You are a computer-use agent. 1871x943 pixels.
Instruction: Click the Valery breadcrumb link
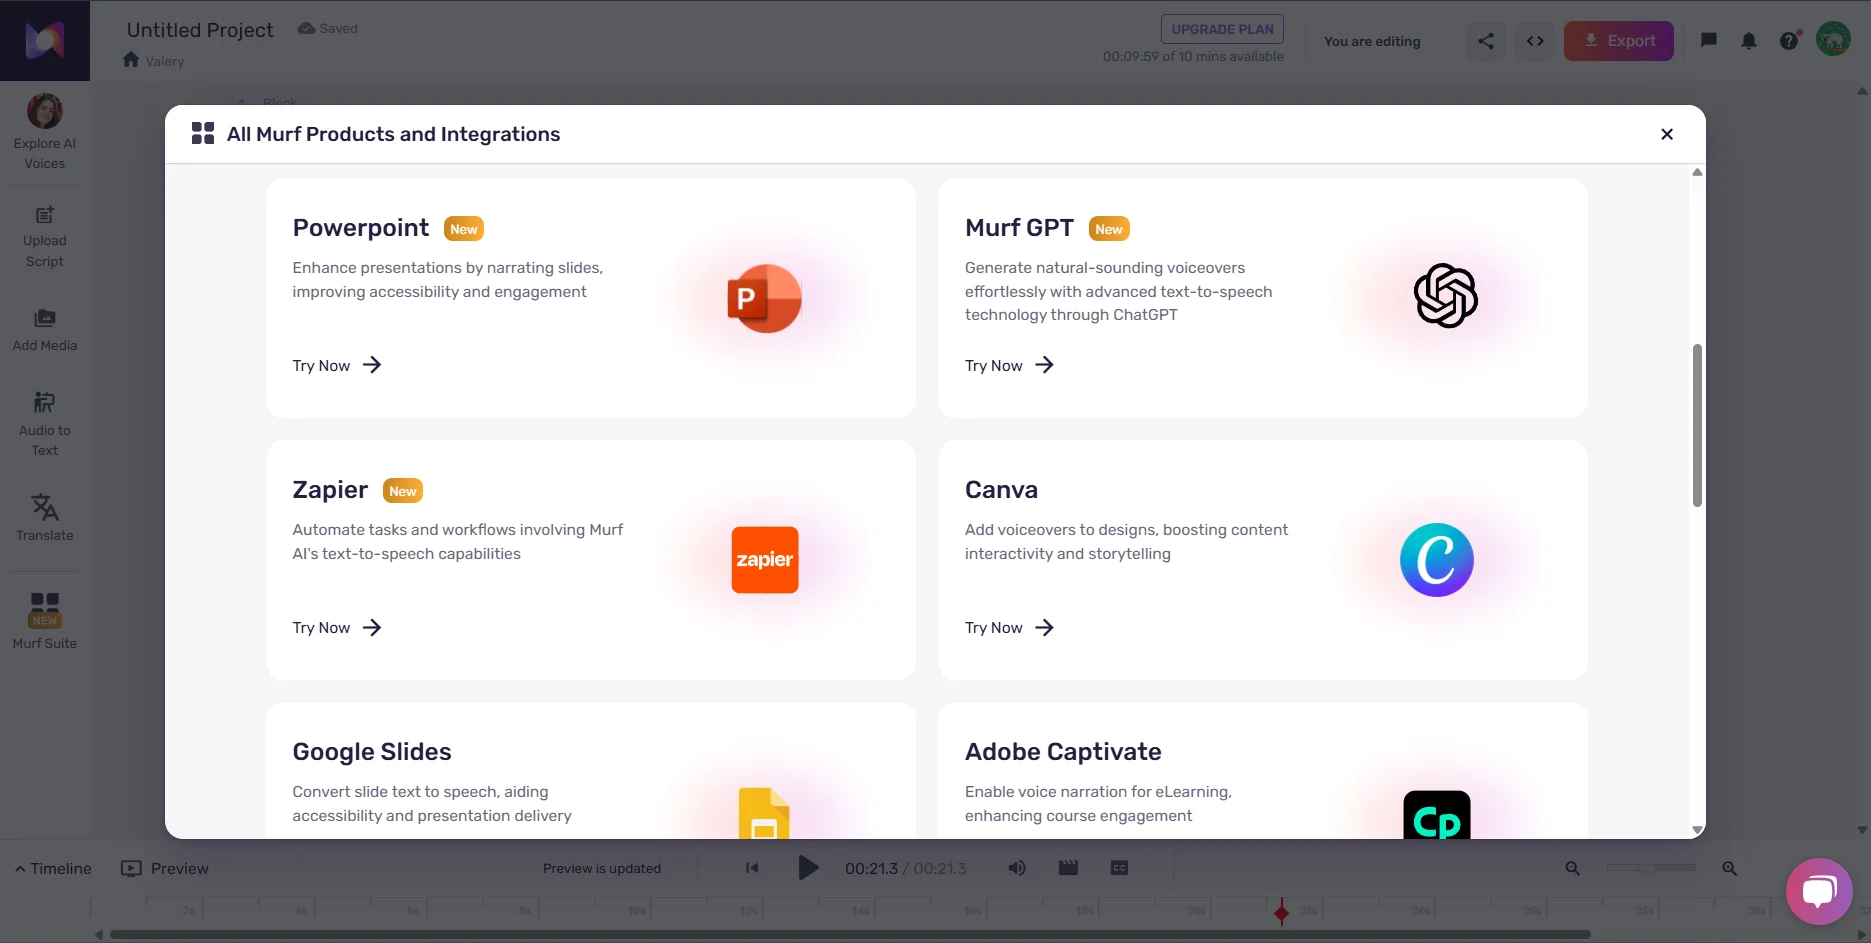[165, 61]
